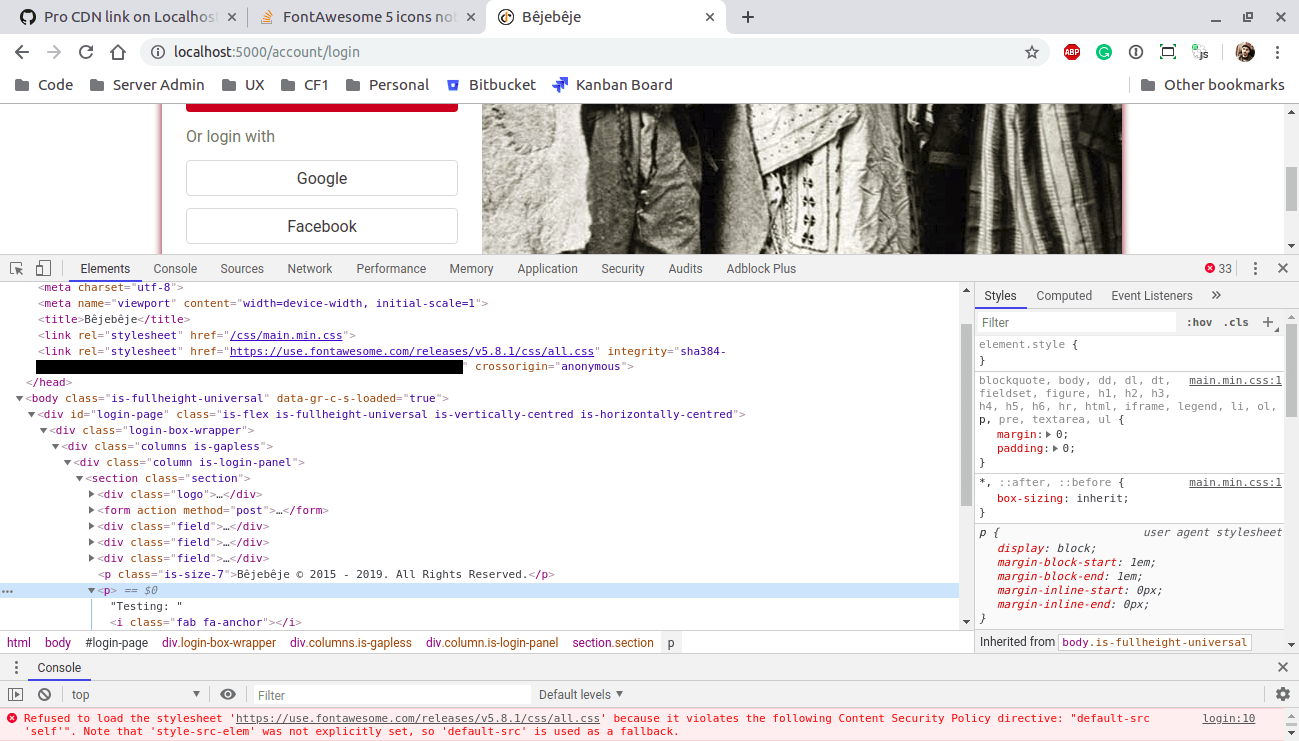This screenshot has height=741, width=1299.
Task: Toggle the device toolbar
Action: pos(41,268)
